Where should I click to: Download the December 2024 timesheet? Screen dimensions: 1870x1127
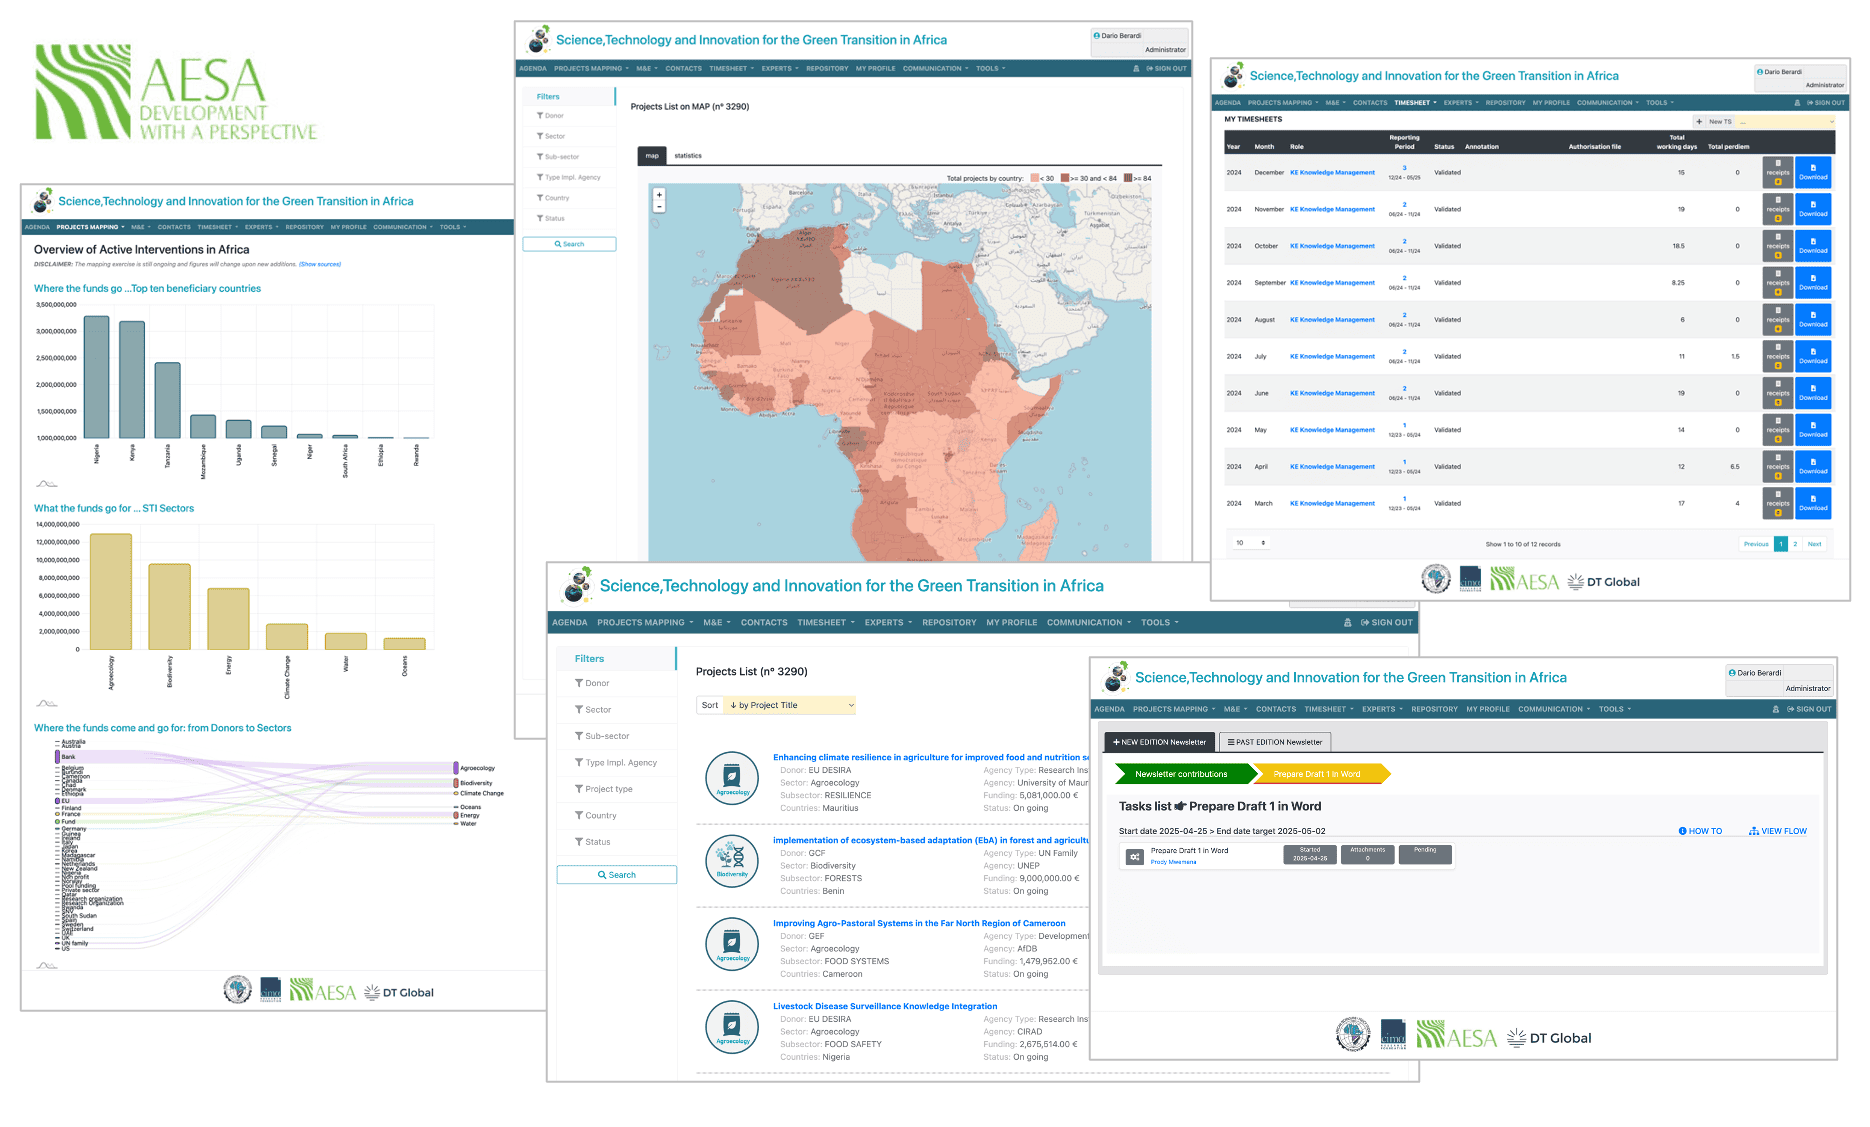pyautogui.click(x=1813, y=173)
